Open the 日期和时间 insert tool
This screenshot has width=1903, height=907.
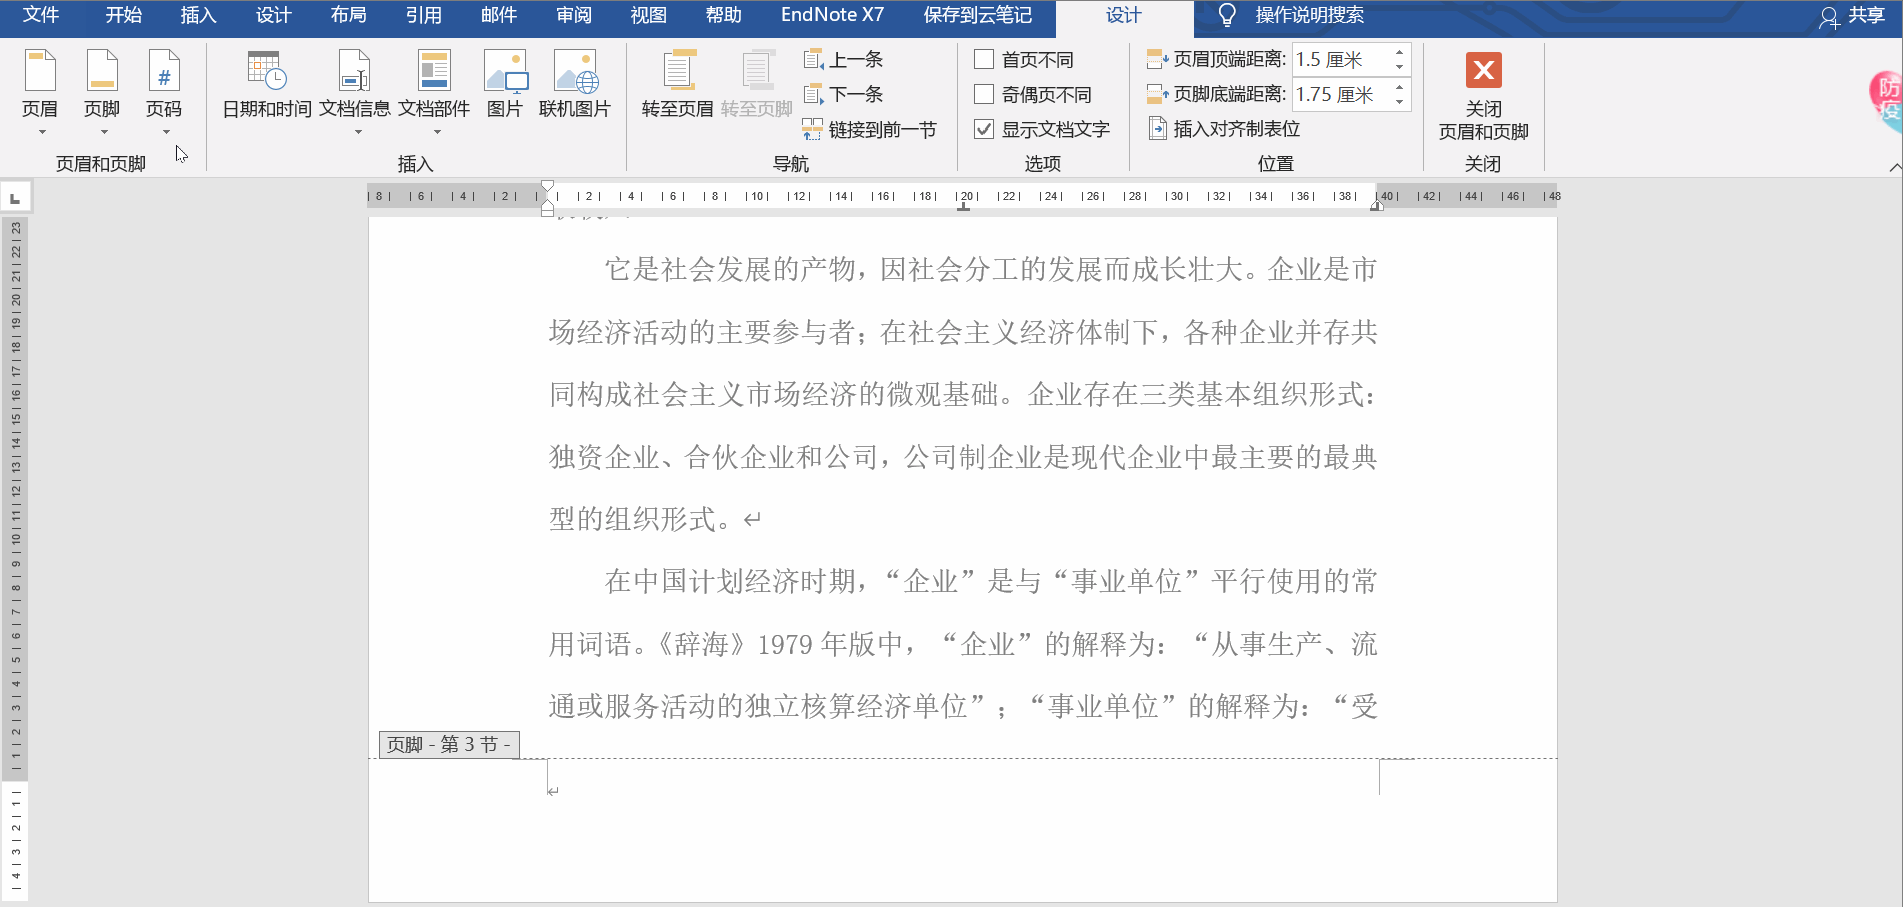pos(266,85)
